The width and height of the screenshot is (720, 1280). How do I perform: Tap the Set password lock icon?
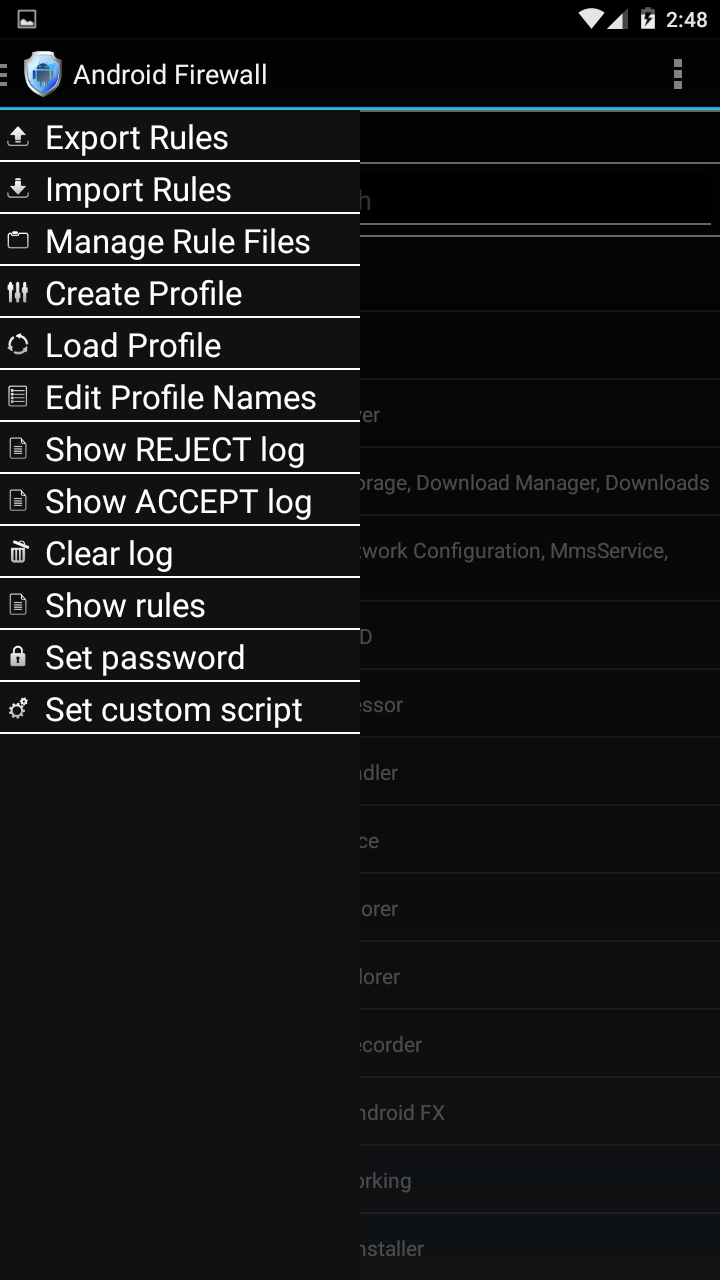coord(18,657)
